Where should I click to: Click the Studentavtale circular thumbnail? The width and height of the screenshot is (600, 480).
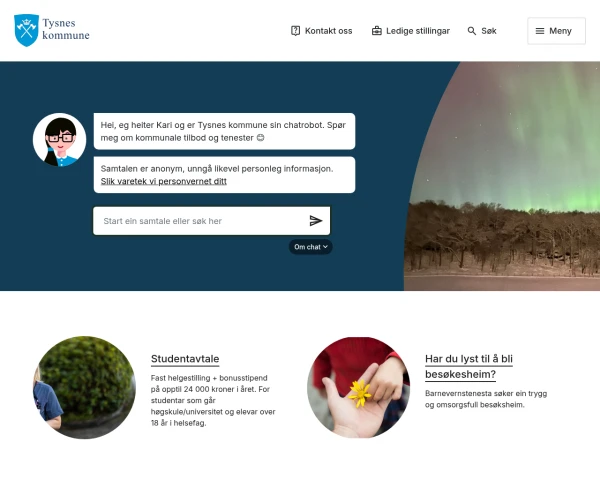point(84,387)
